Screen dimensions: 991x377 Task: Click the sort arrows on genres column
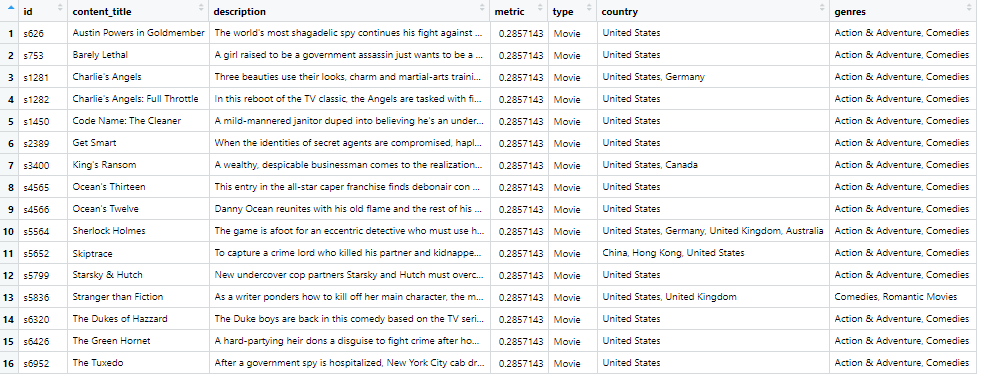(x=970, y=8)
